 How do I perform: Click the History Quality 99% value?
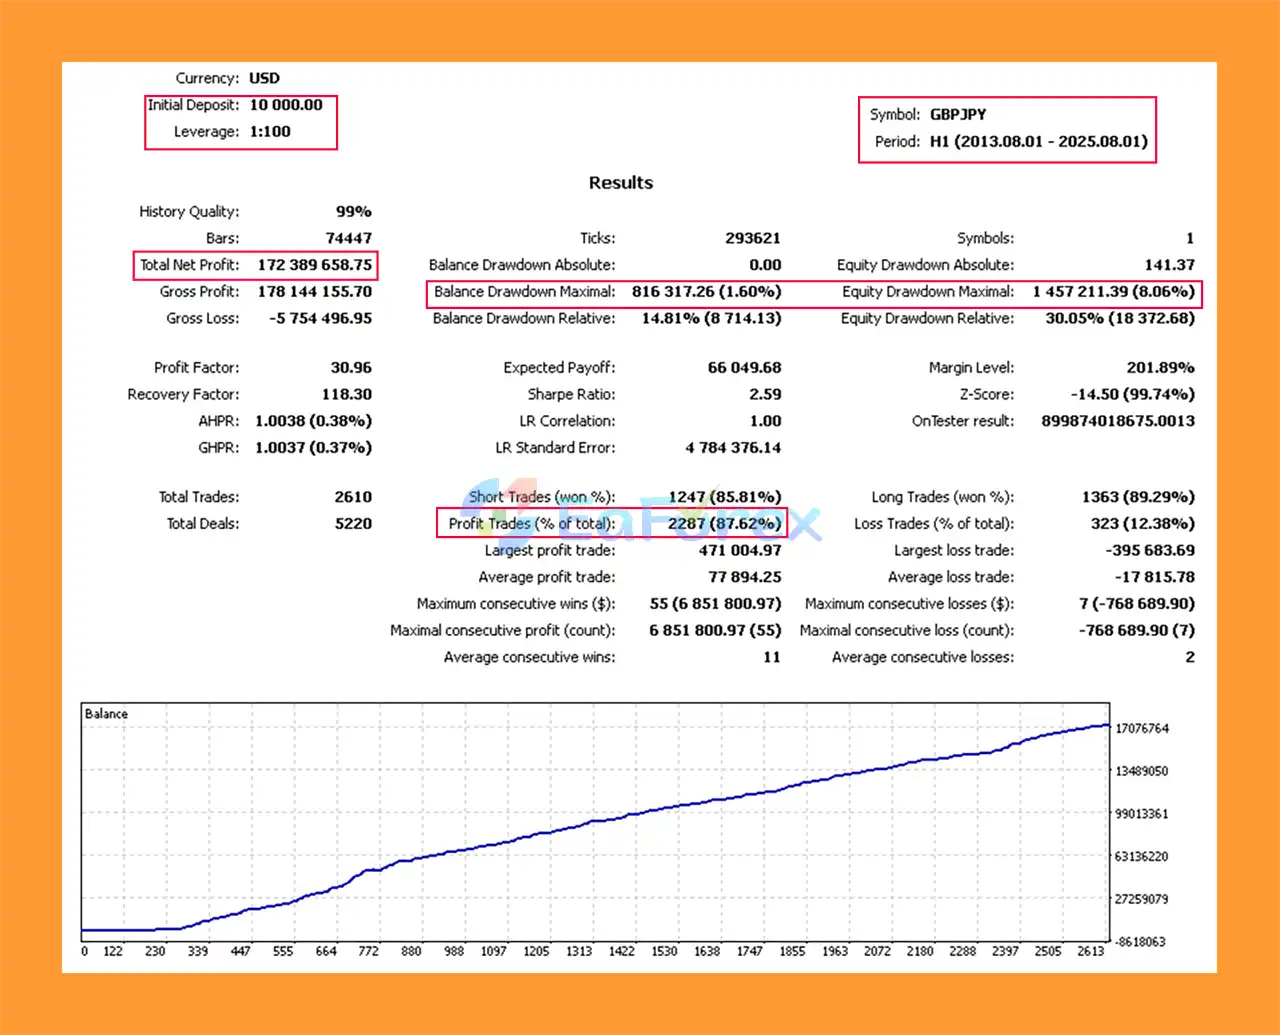pyautogui.click(x=356, y=211)
